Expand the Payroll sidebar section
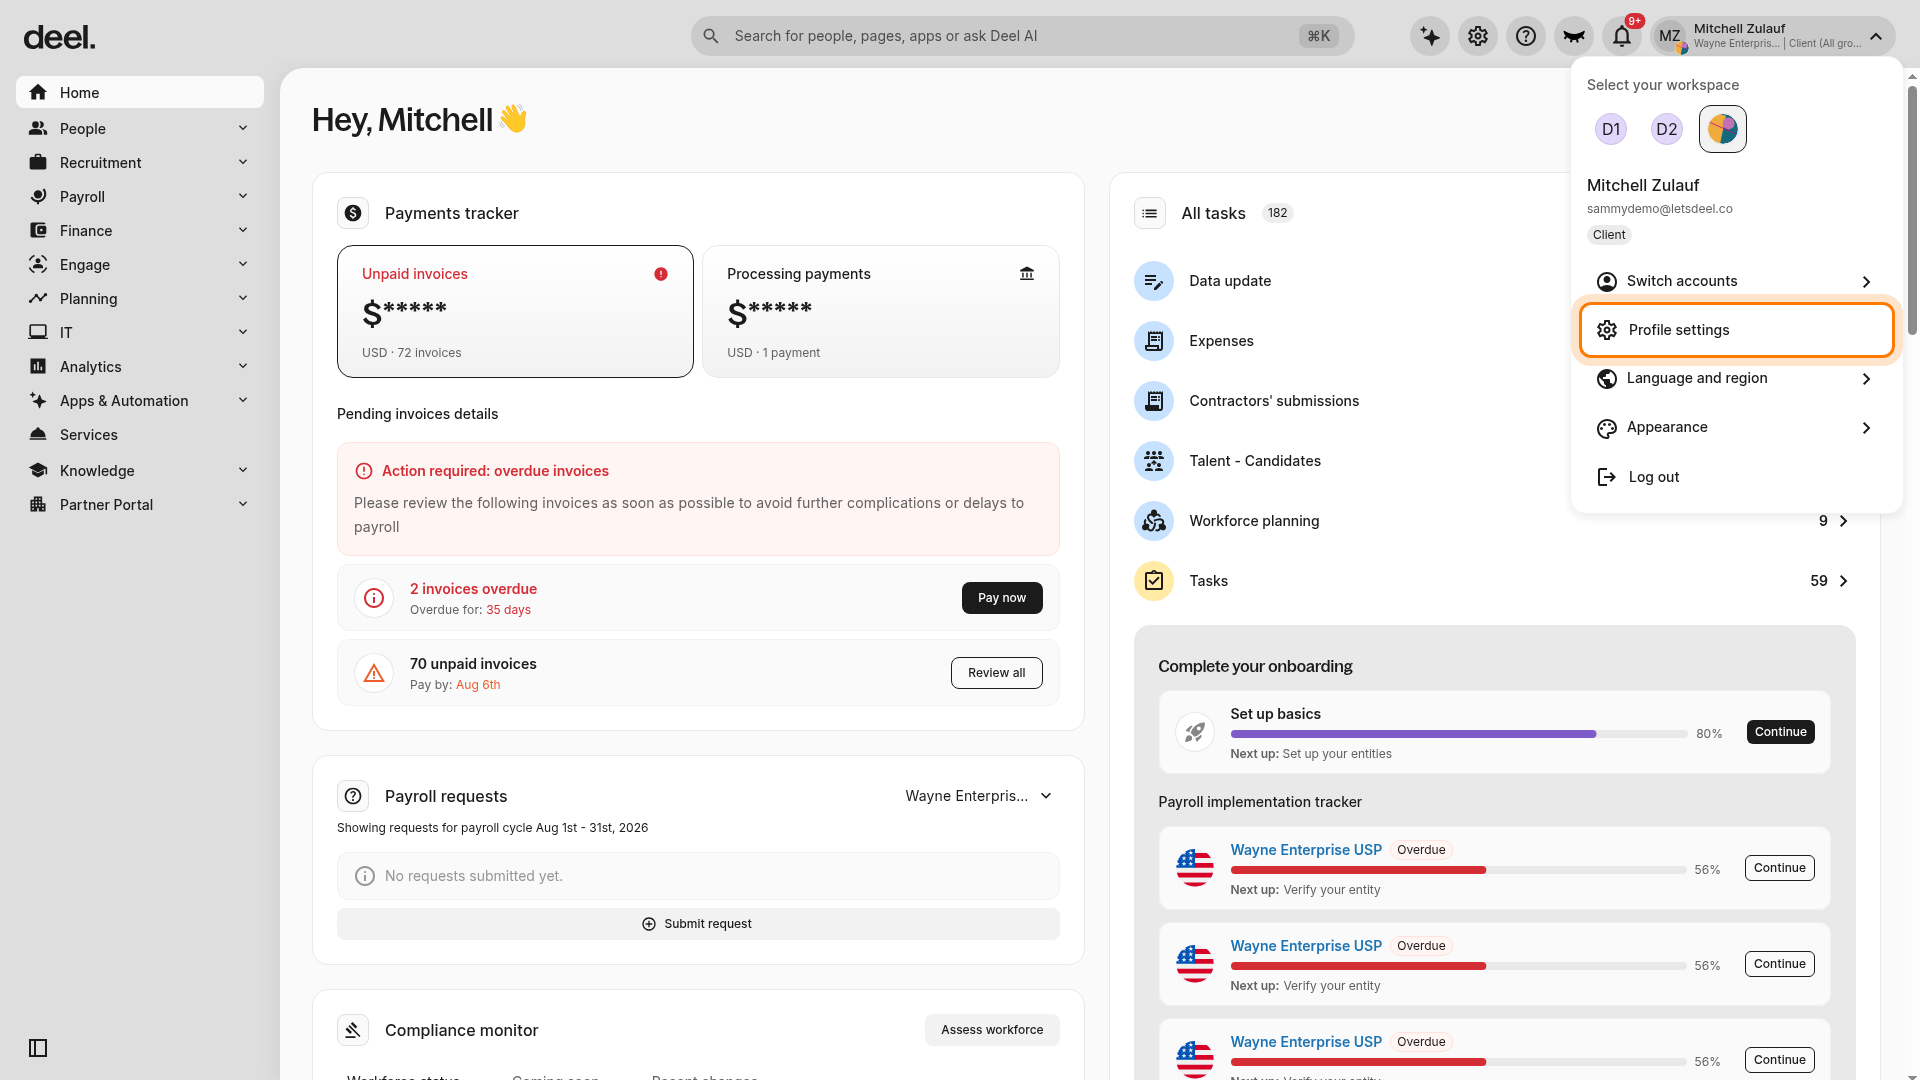 coord(140,197)
